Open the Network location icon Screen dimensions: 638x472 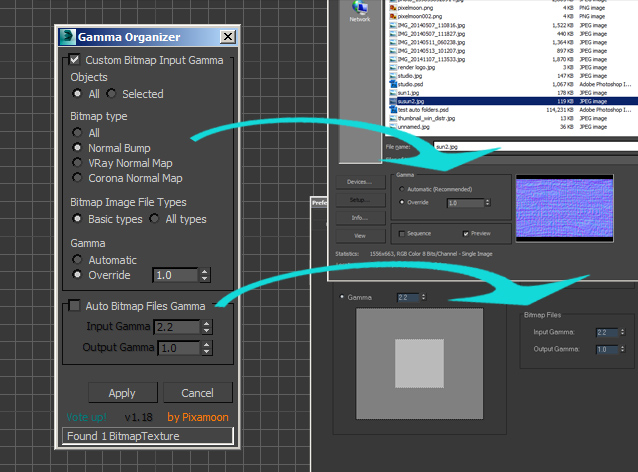pos(359,10)
